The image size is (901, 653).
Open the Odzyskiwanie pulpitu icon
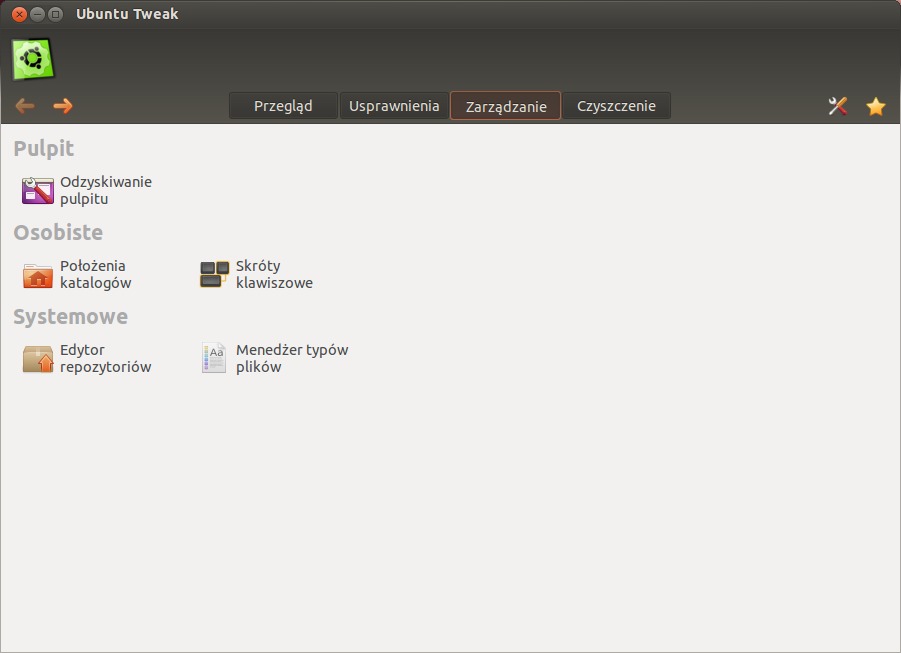click(38, 190)
